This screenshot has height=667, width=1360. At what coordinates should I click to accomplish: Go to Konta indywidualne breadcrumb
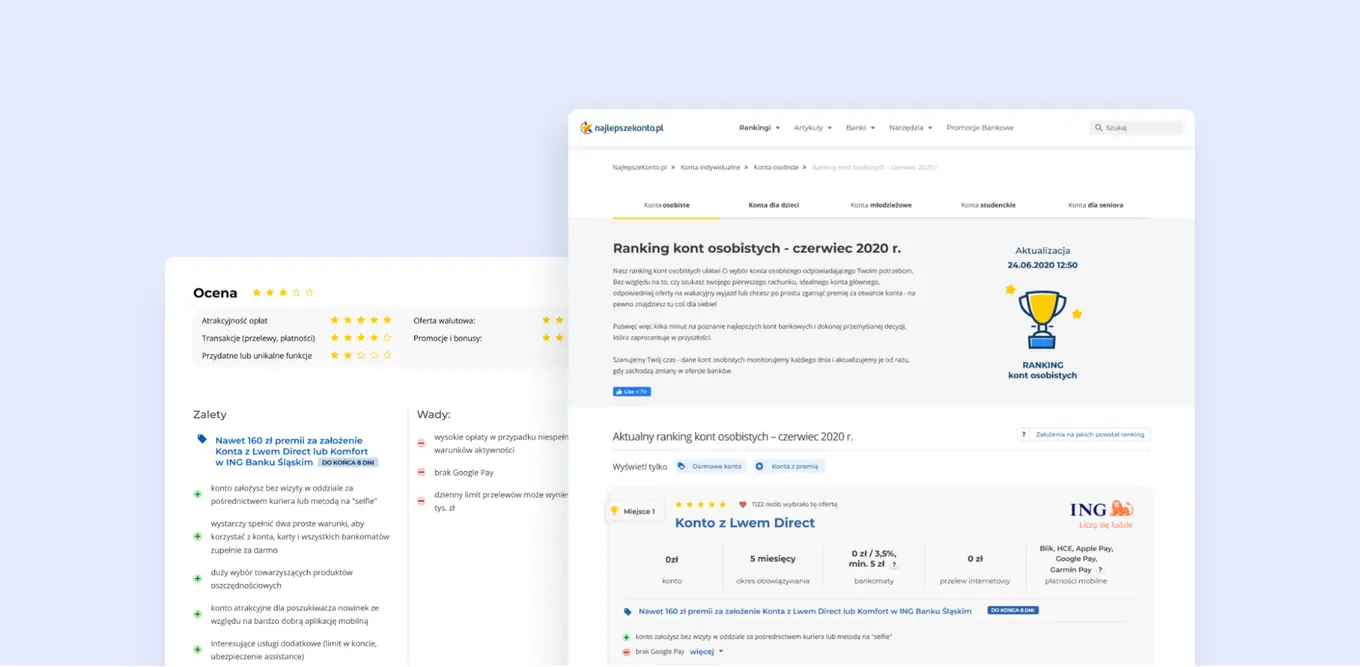tap(710, 167)
